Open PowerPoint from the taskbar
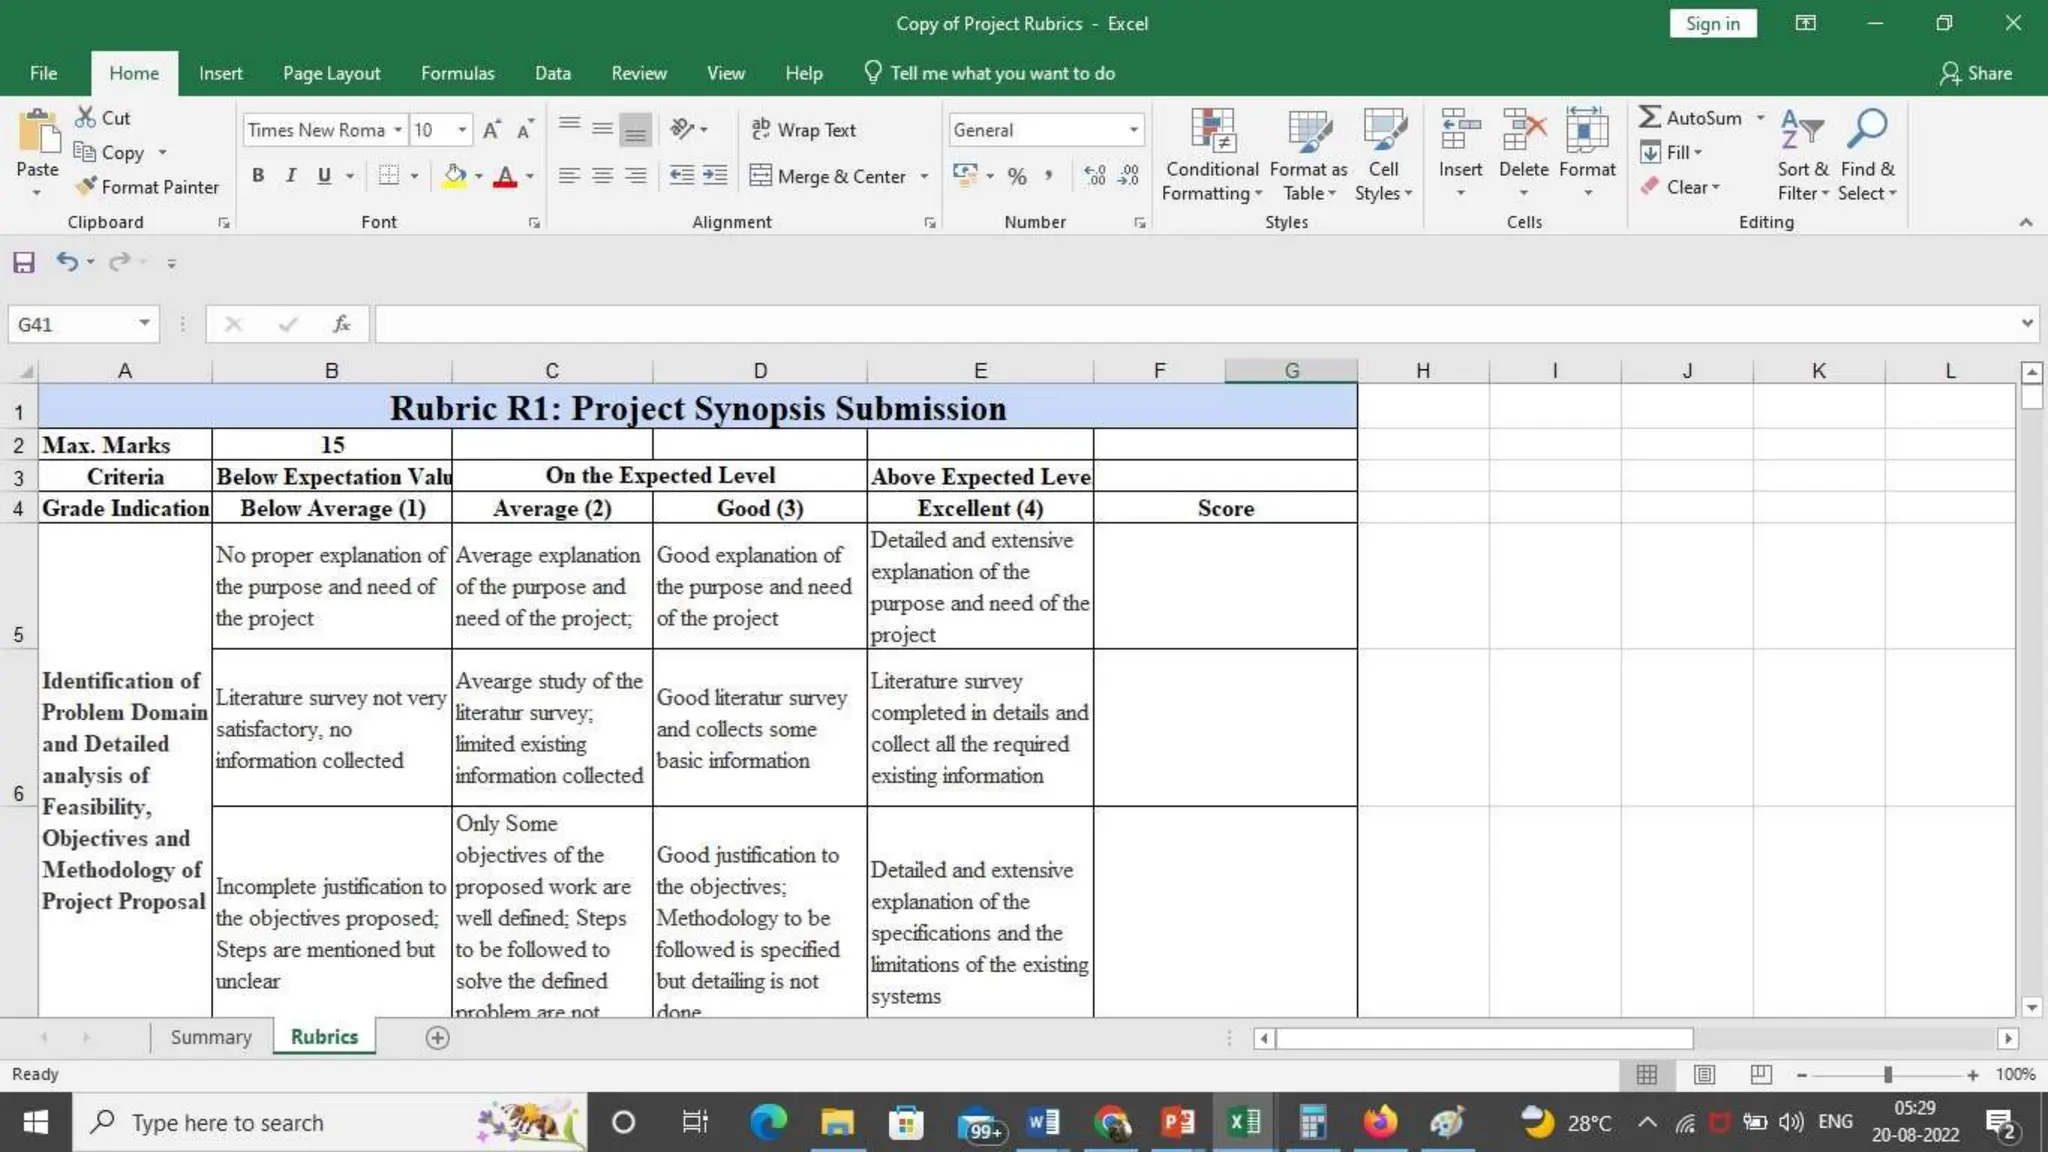 1177,1122
